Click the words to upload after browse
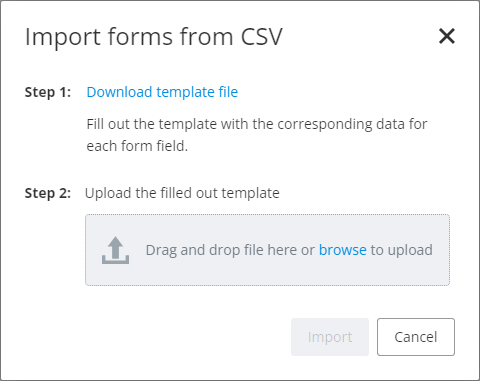 (x=402, y=250)
